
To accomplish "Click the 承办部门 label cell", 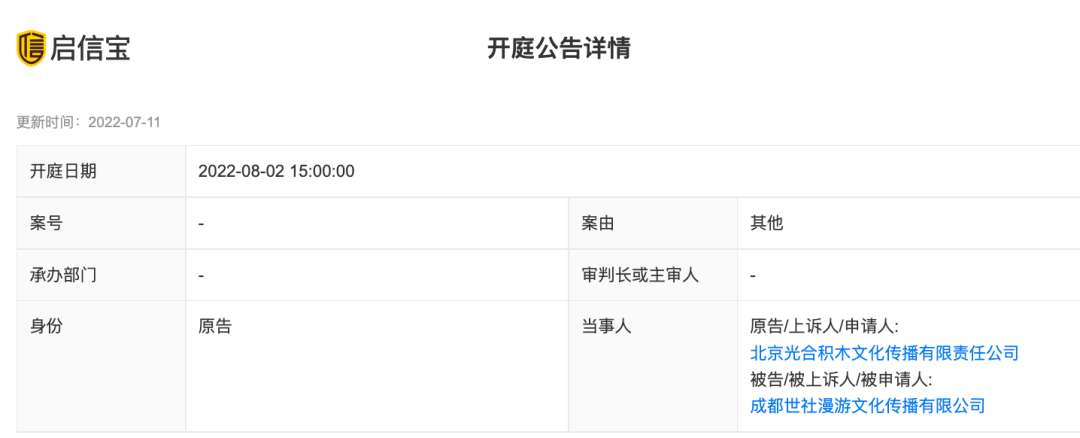I will 101,275.
